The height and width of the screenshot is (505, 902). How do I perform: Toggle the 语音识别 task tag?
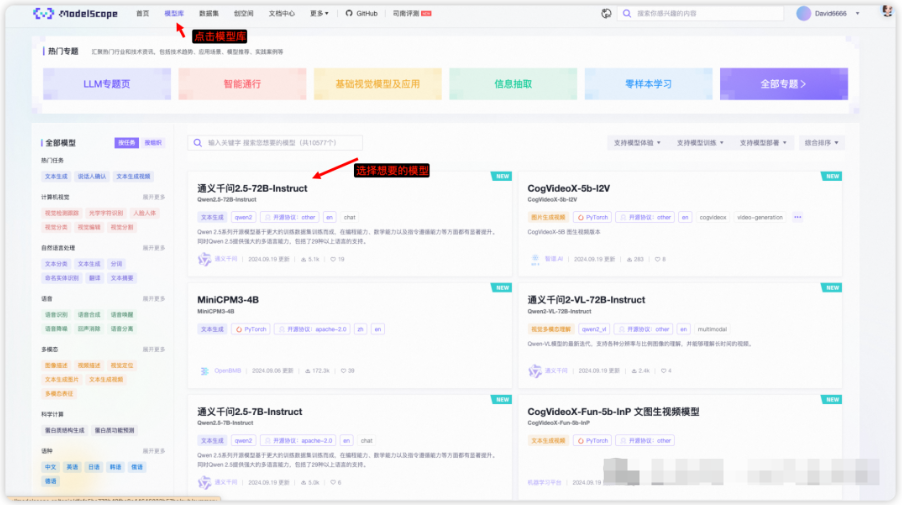point(56,315)
